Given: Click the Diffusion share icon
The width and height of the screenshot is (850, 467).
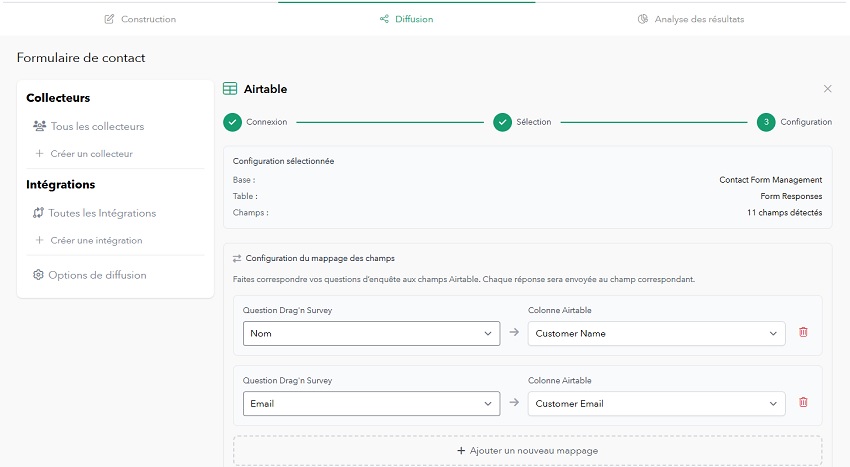Looking at the screenshot, I should tap(384, 19).
